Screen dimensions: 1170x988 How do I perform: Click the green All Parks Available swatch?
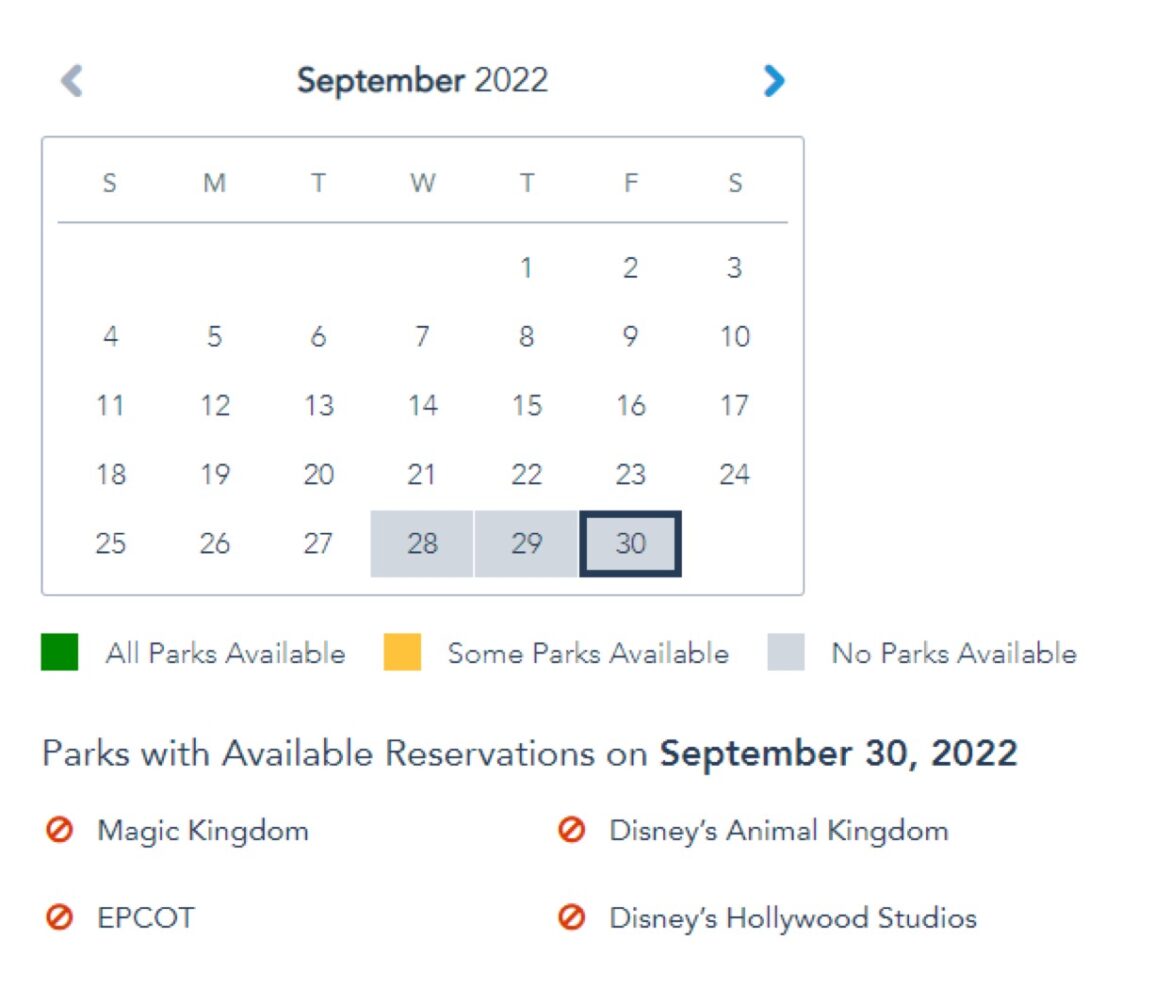coord(59,653)
